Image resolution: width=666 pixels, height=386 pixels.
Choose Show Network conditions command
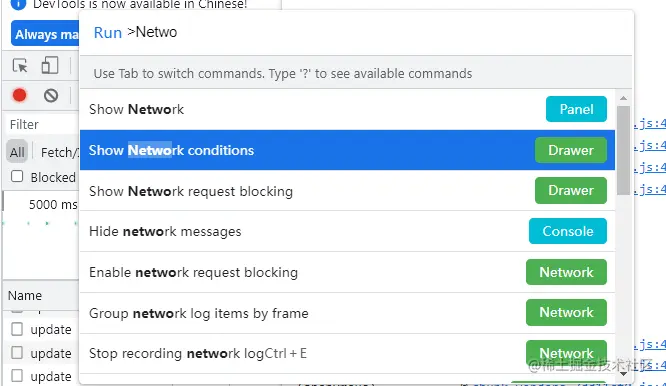[347, 150]
